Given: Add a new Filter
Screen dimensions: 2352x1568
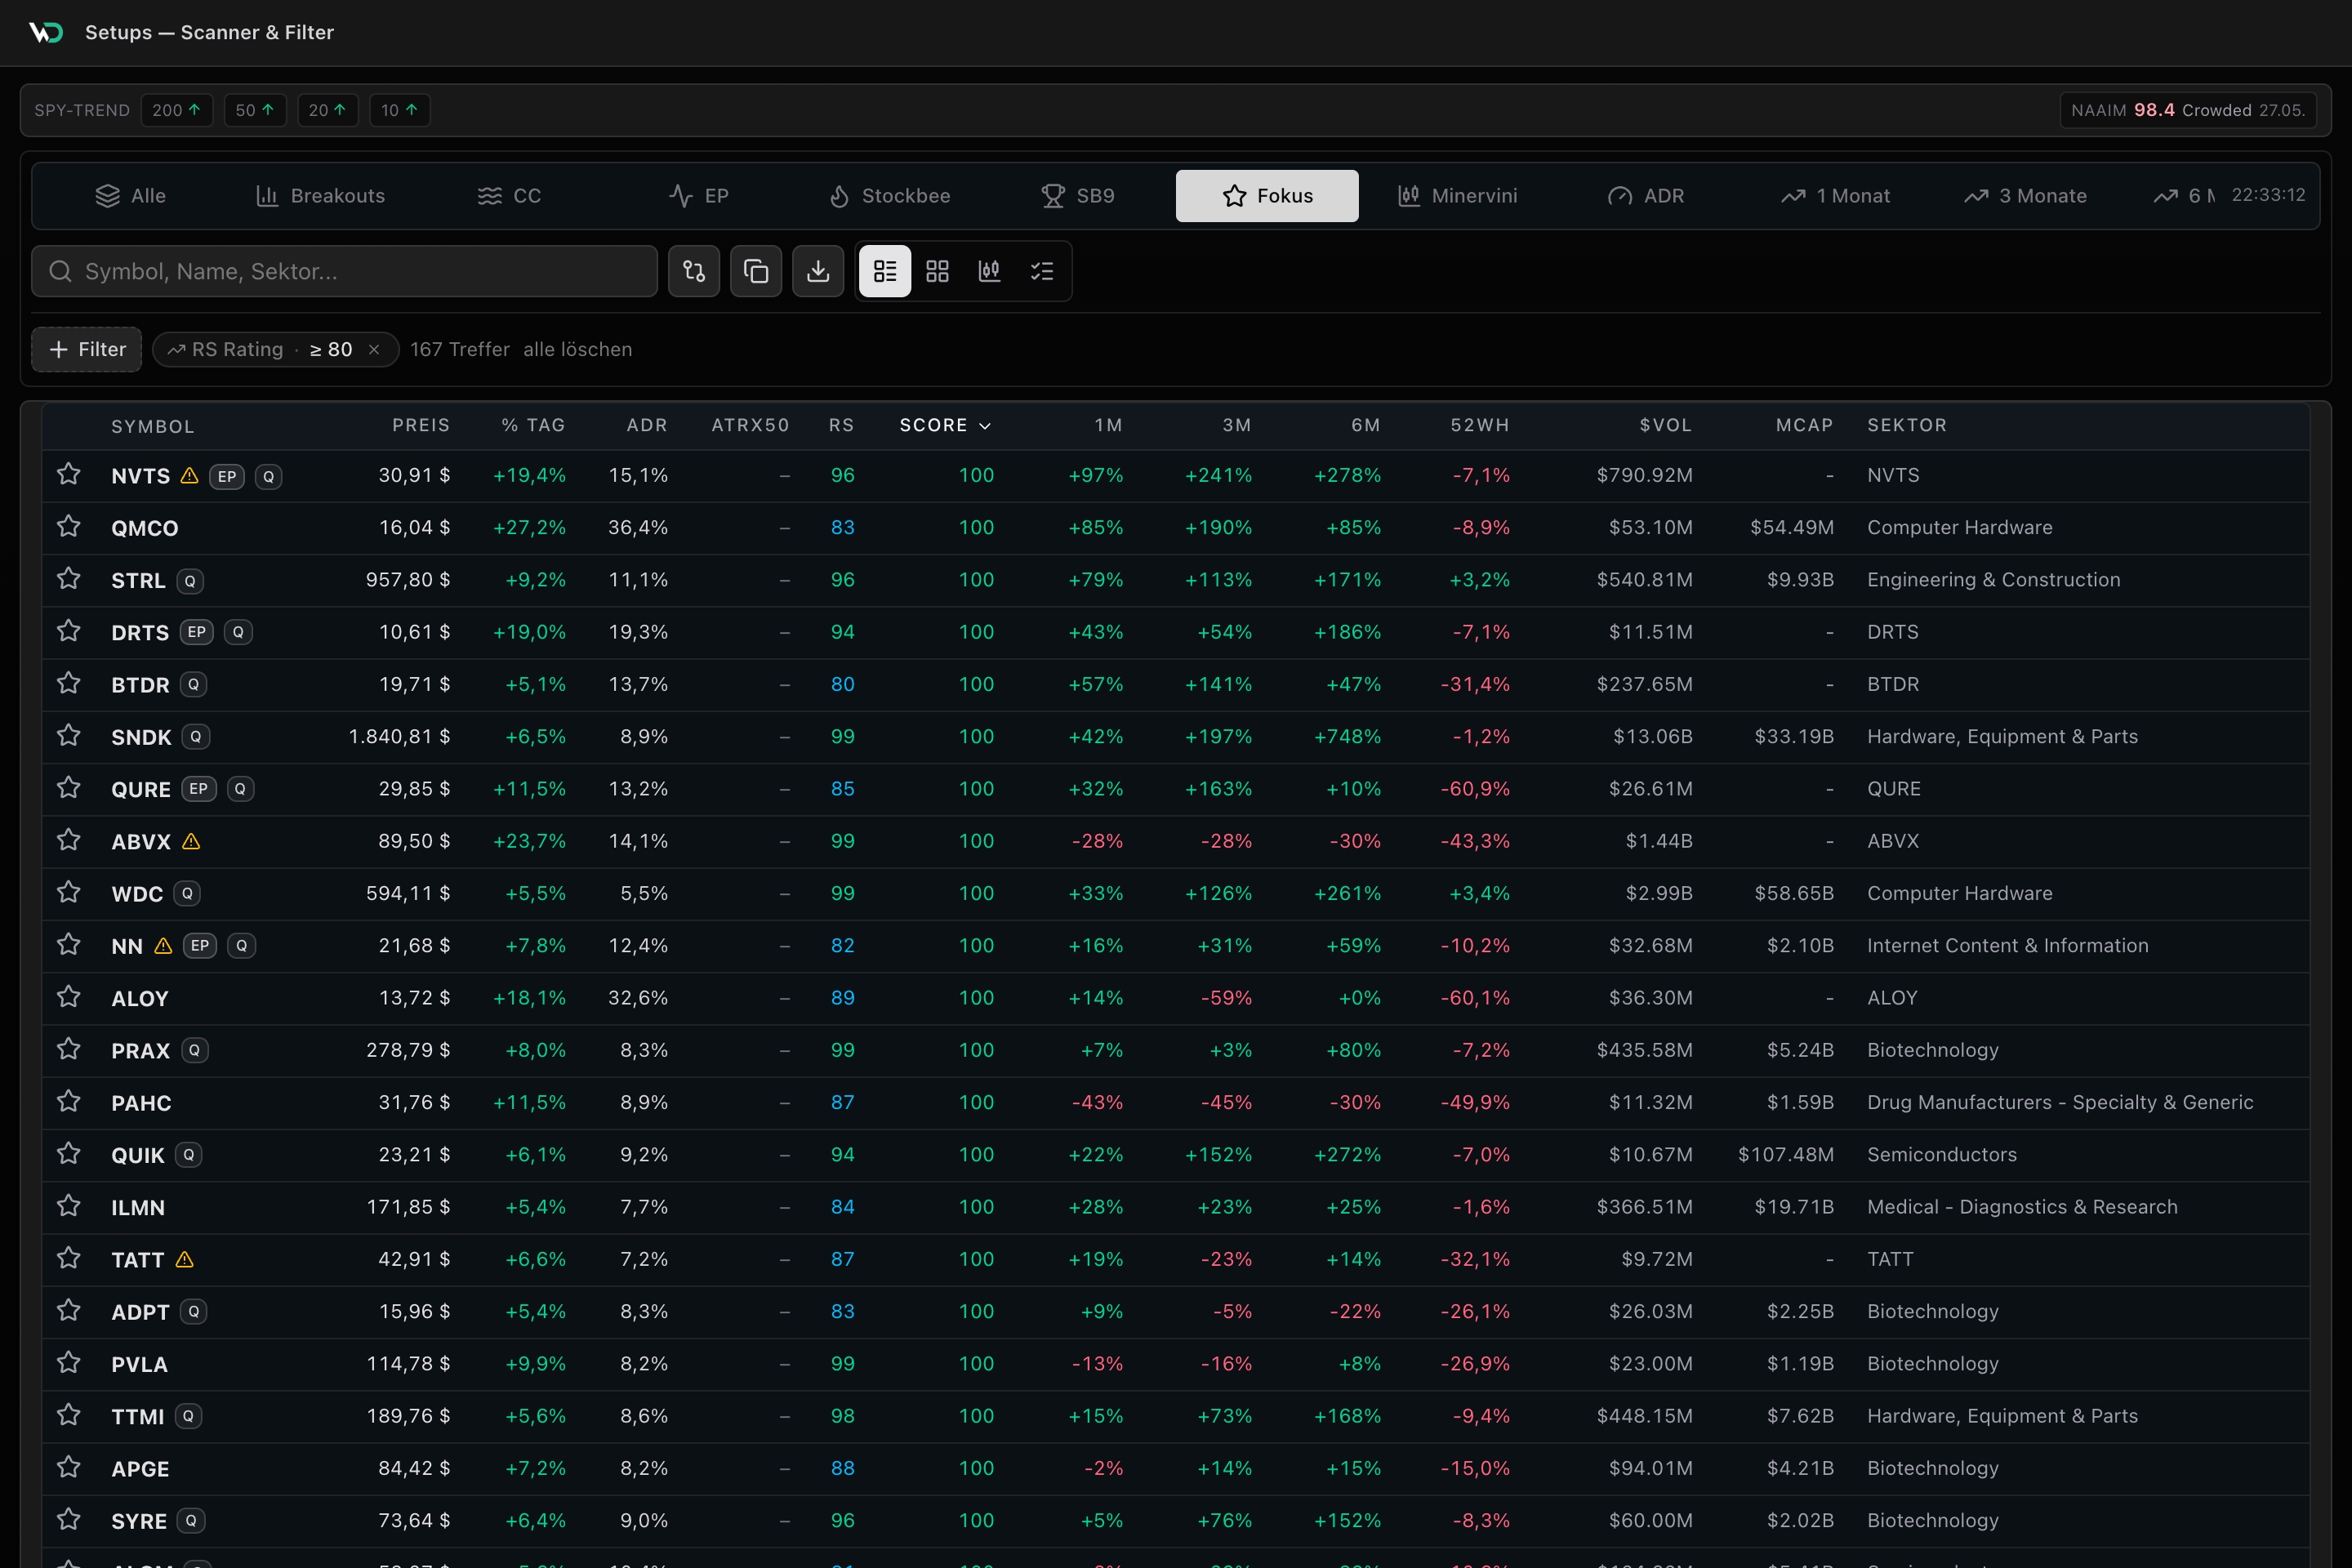Looking at the screenshot, I should [x=87, y=349].
